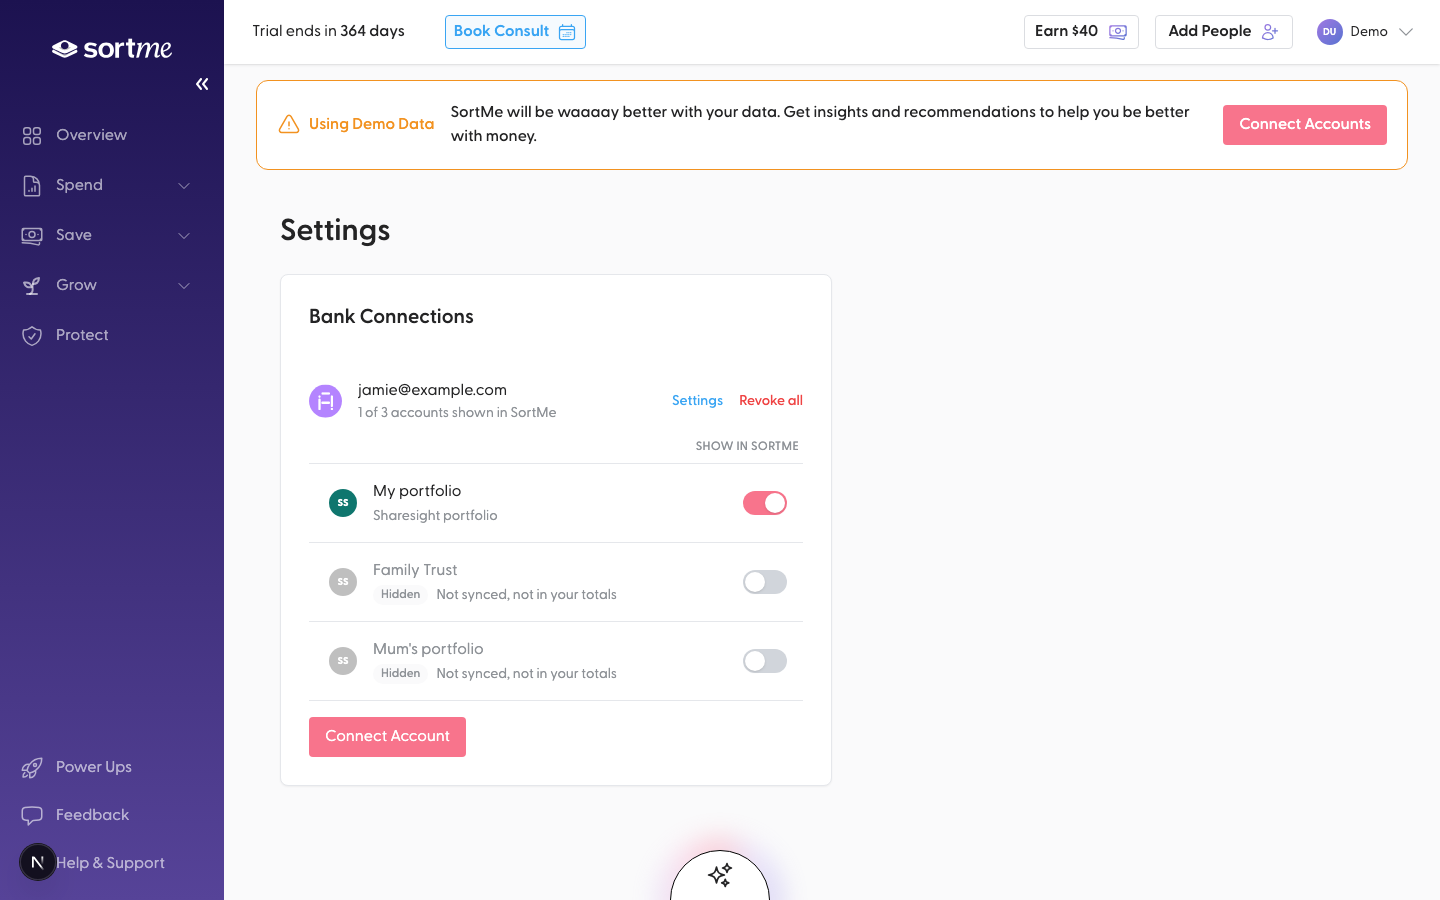Click the Connect Accounts banner button
This screenshot has height=900, width=1440.
[1305, 125]
